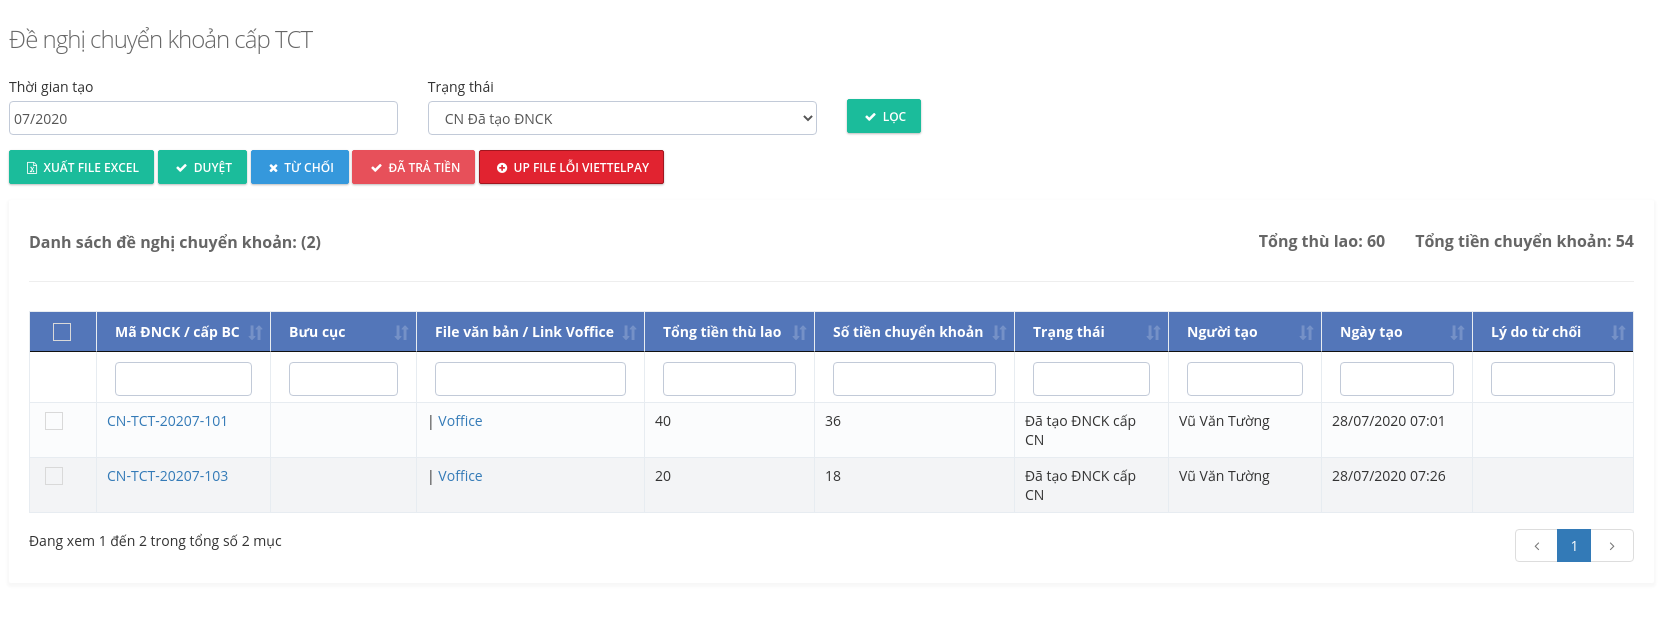
Task: Sort the Lý do từ chối column
Action: (x=1618, y=333)
